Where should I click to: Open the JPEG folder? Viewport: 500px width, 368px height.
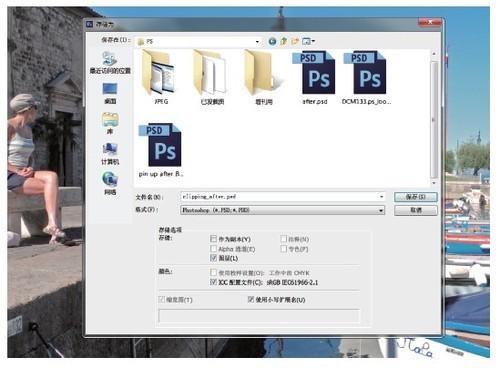click(x=161, y=77)
